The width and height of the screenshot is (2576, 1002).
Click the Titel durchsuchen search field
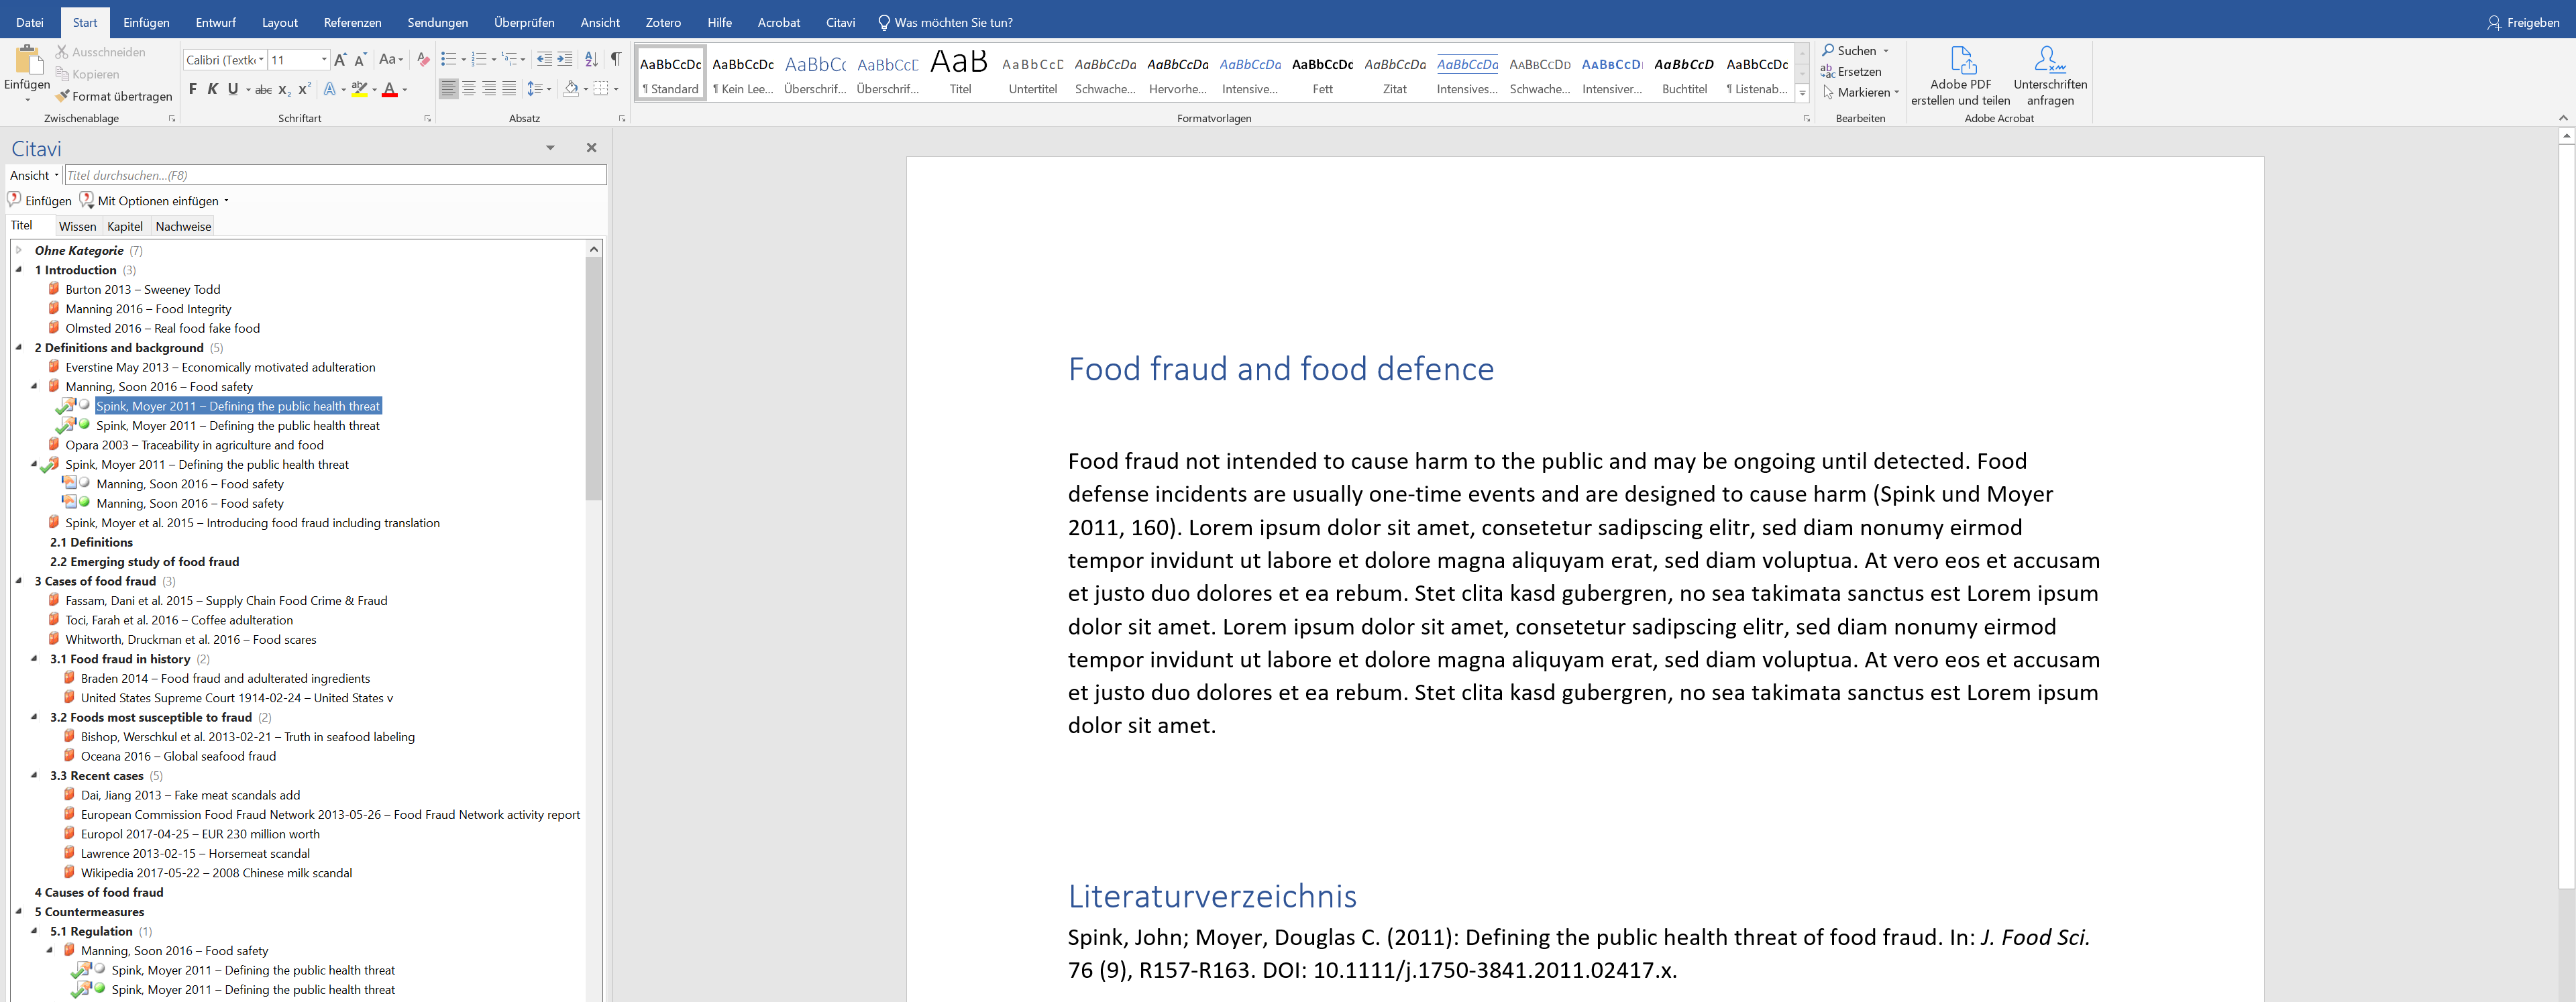[x=335, y=175]
